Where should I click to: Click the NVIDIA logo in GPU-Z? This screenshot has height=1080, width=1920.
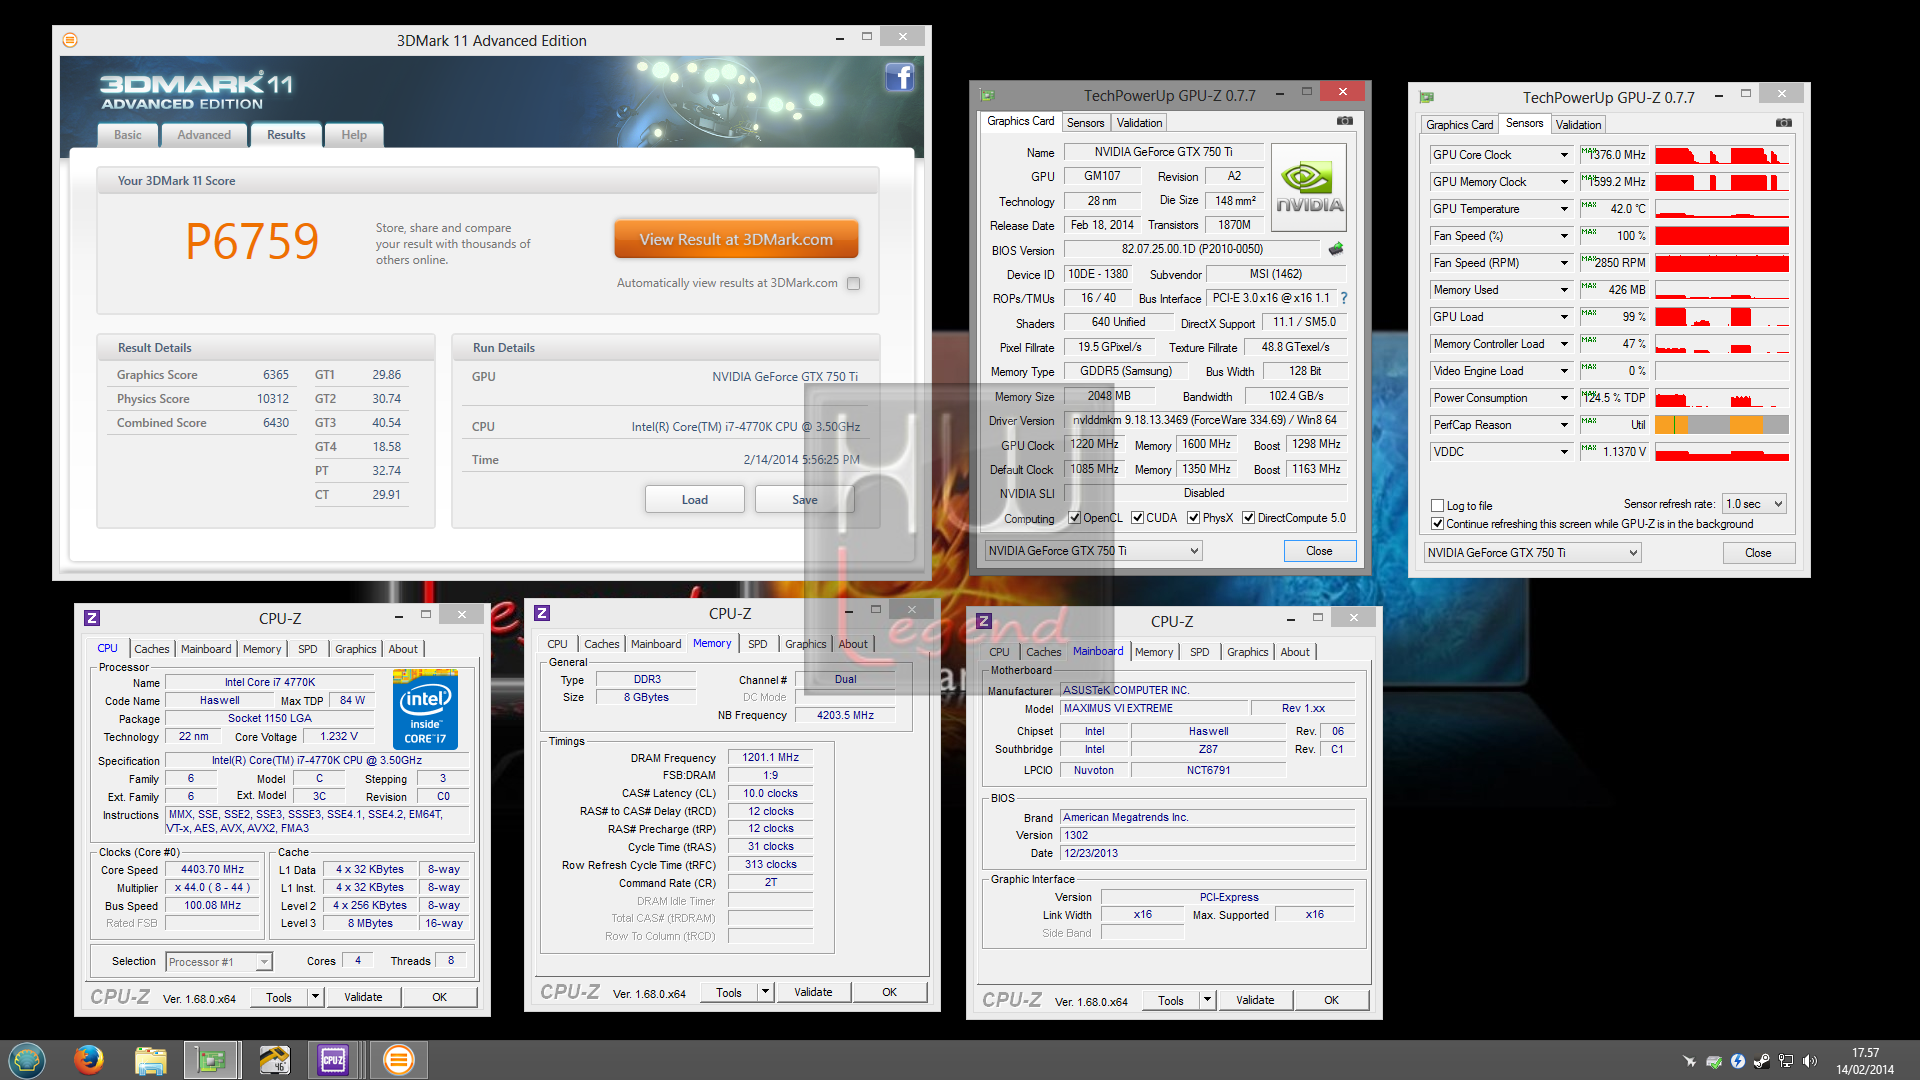point(1308,187)
